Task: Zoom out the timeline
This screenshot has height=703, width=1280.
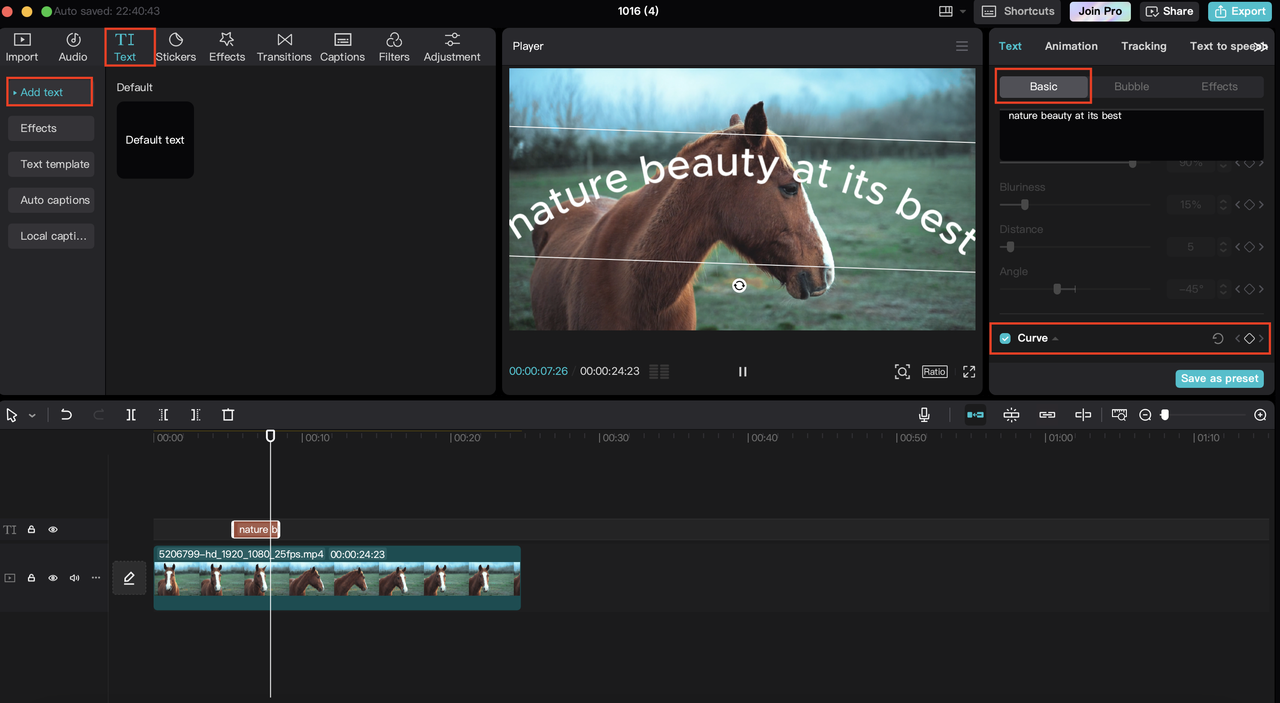Action: 1145,415
